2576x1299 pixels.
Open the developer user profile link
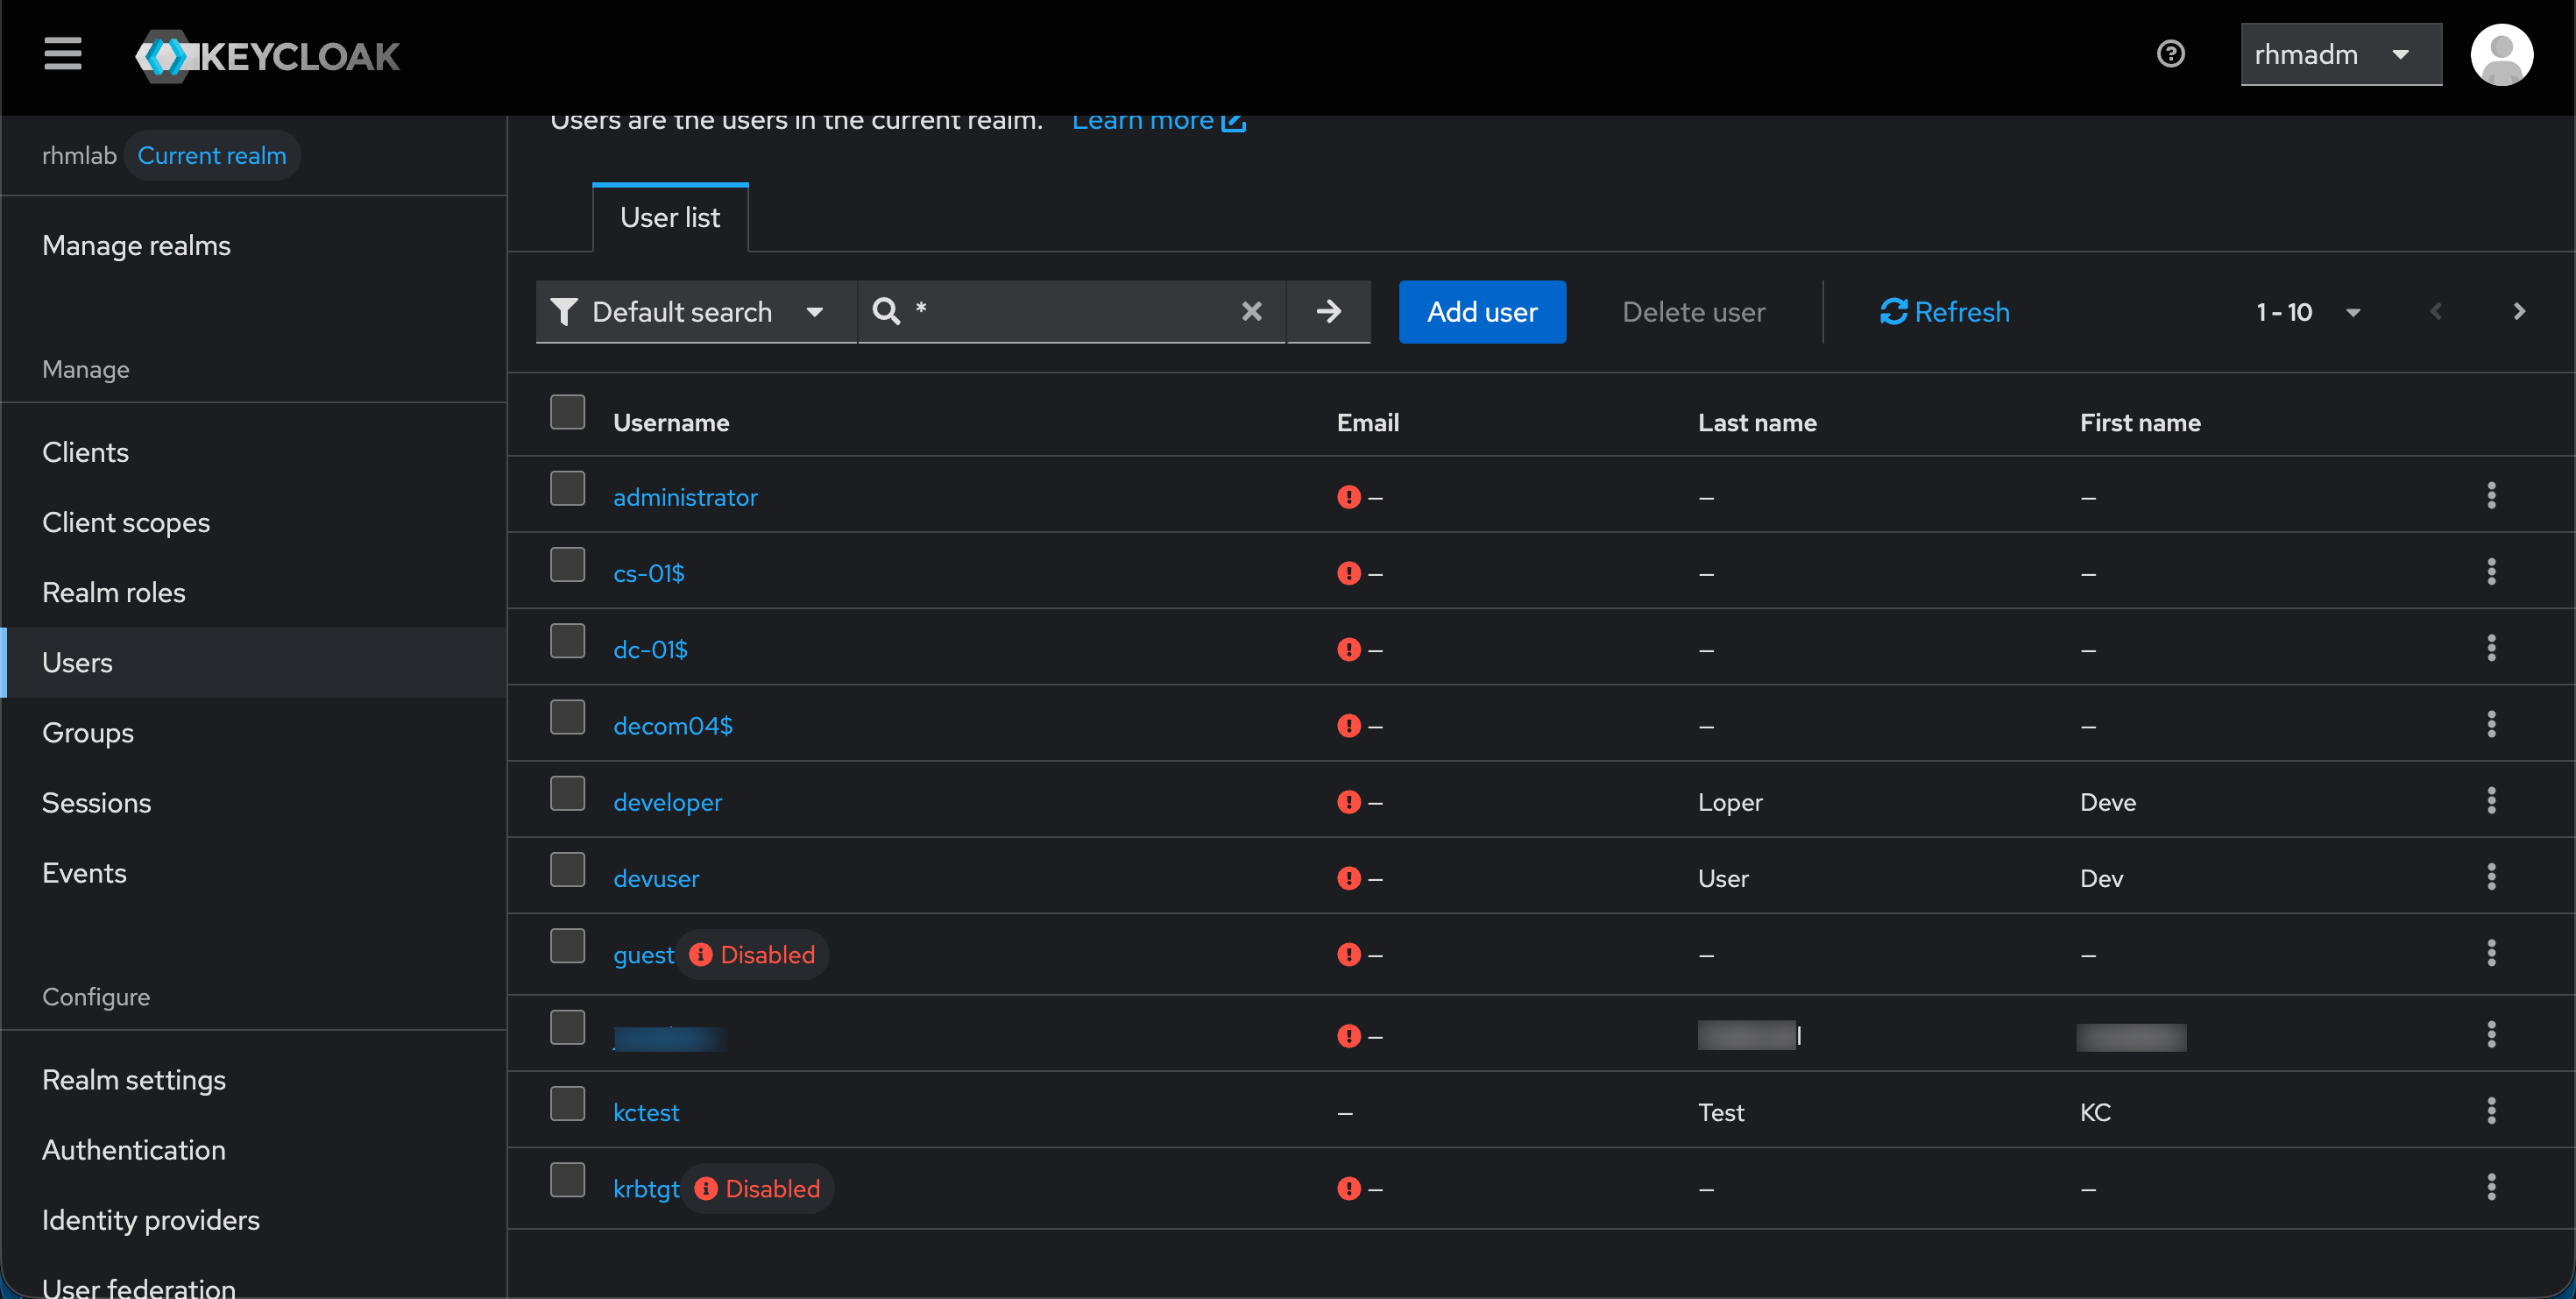coord(667,801)
